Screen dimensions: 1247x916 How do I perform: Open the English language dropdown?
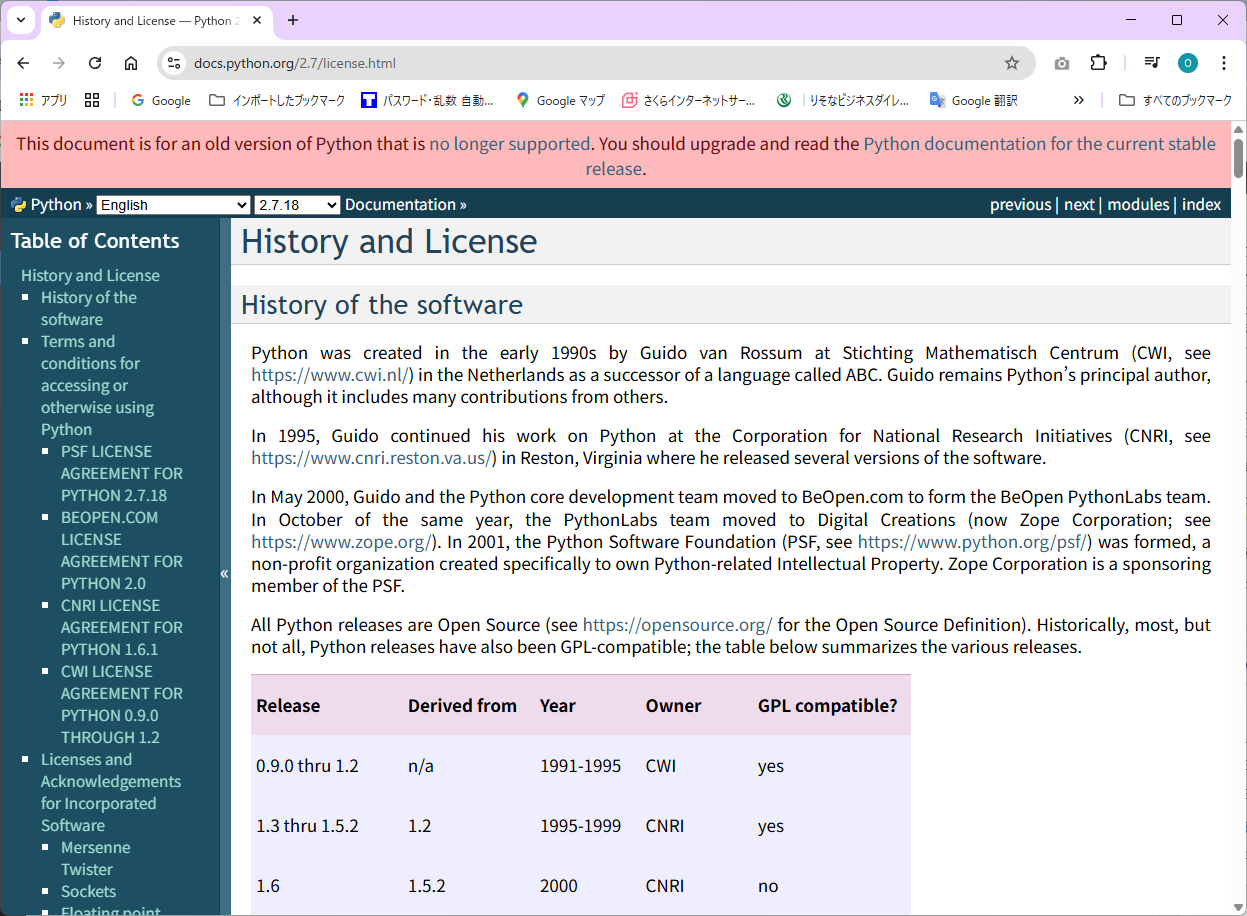[173, 205]
